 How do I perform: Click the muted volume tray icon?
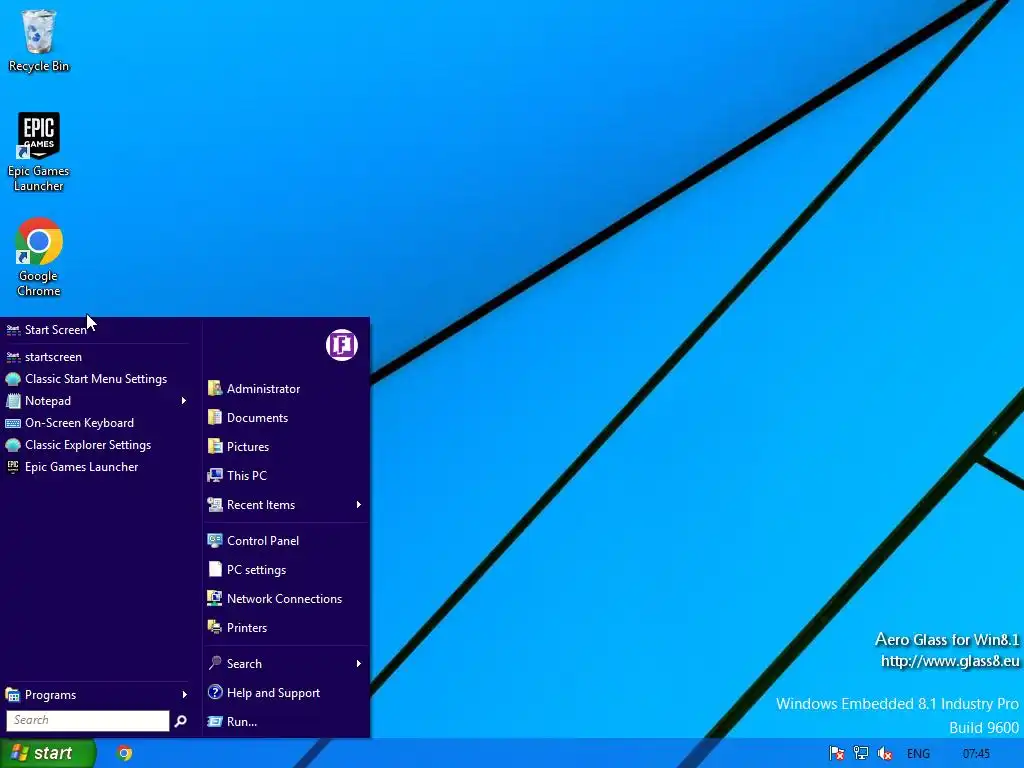coord(885,754)
